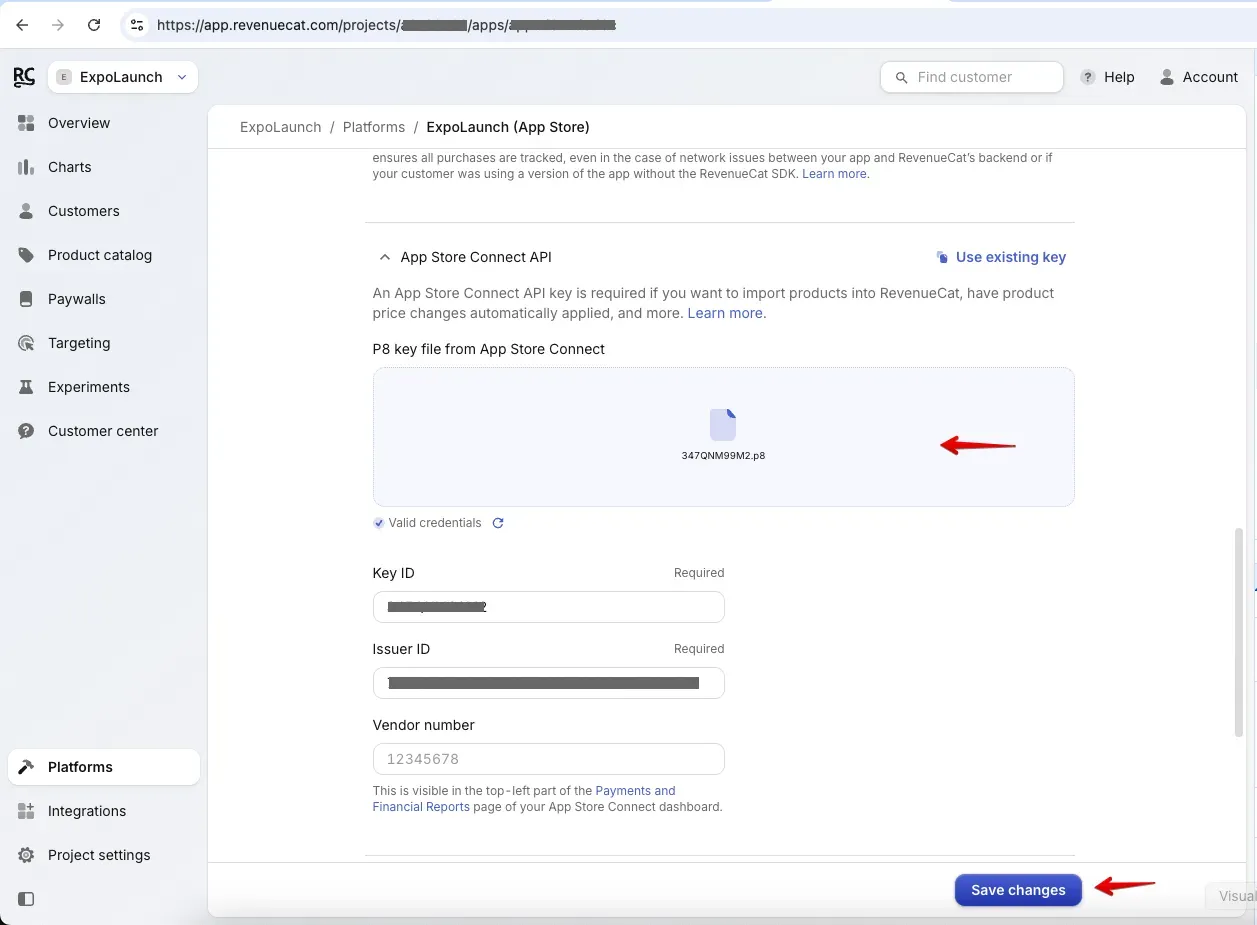
Task: Click the browser forward arrow
Action: 58,25
